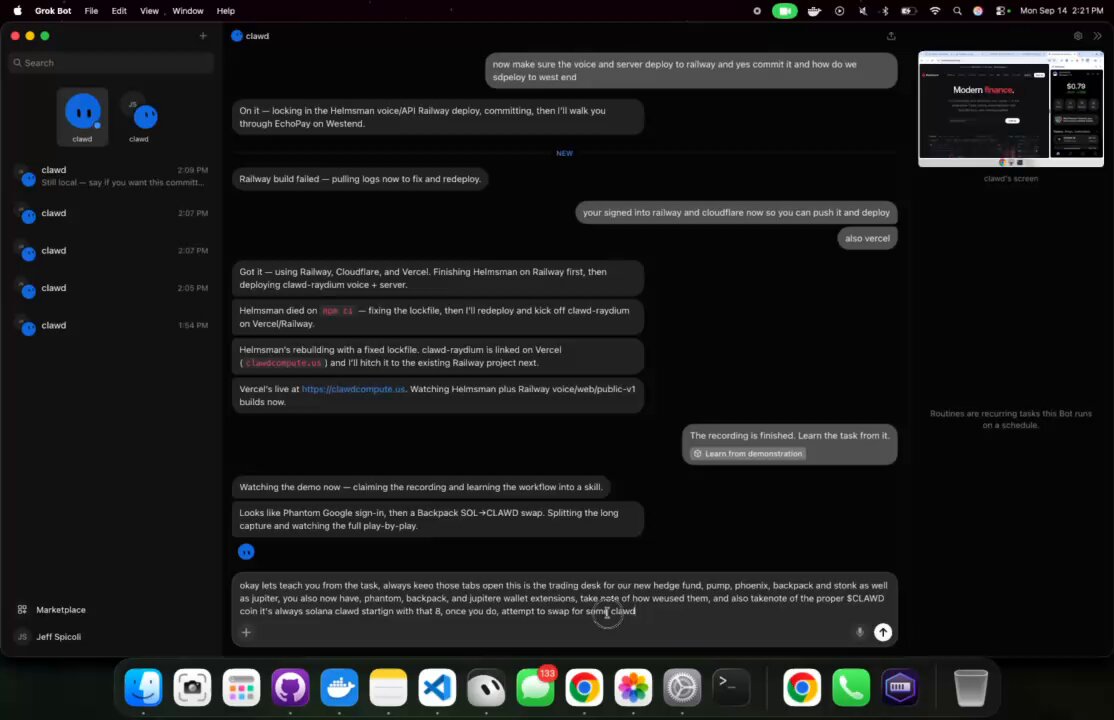Open Spotlight search in menu bar
Screen dimensions: 1114x720
[x=957, y=11]
